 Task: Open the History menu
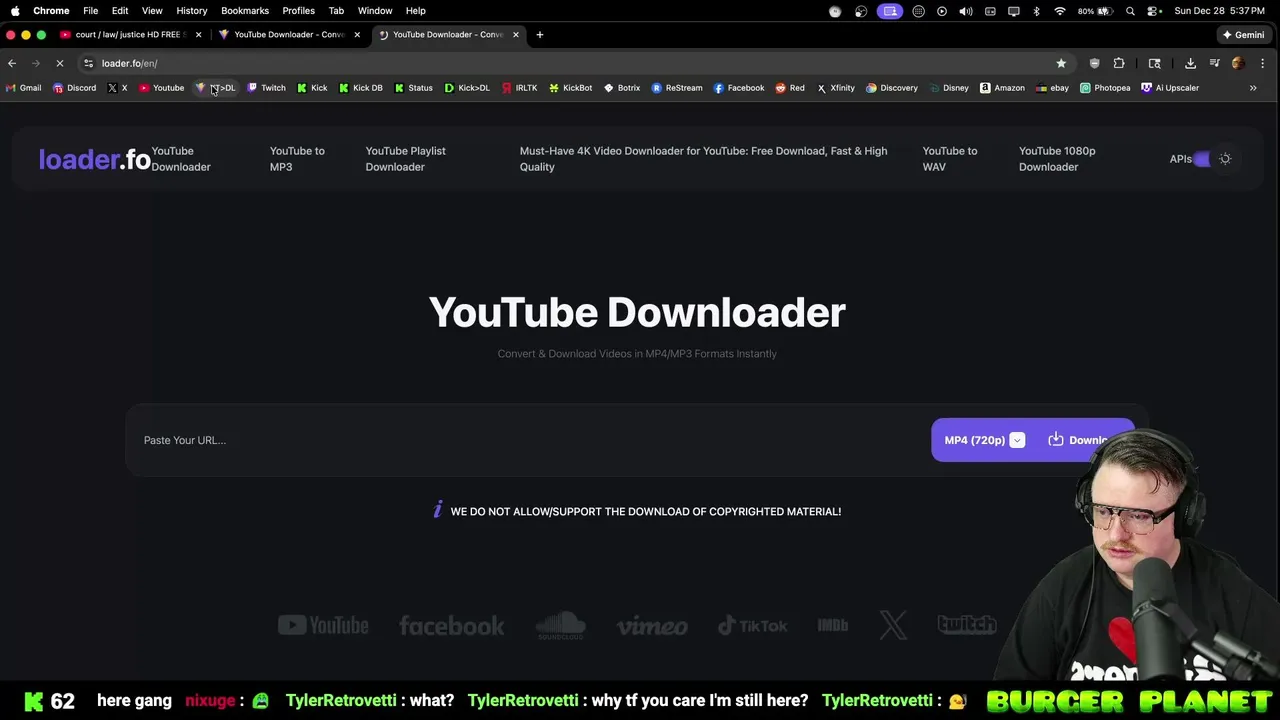click(191, 10)
